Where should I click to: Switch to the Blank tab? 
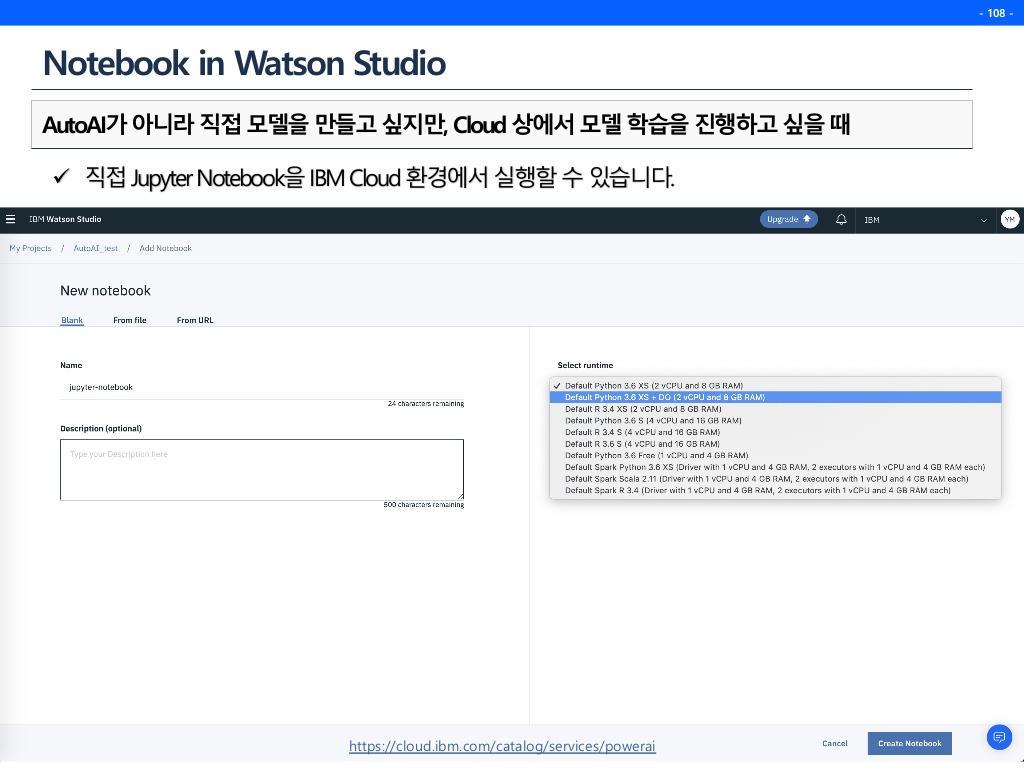[71, 320]
